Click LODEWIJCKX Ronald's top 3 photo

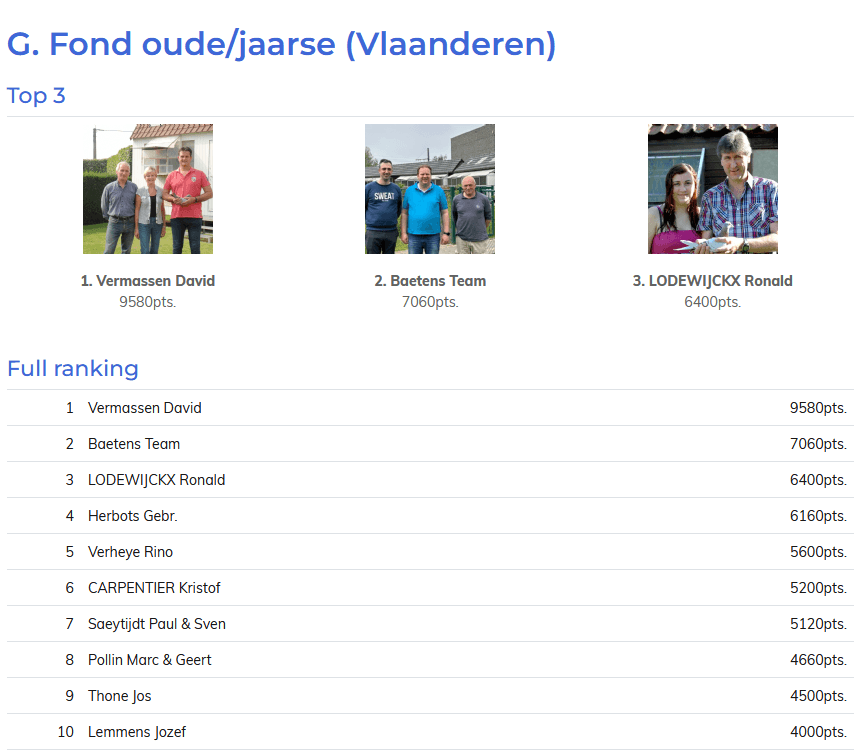pos(712,189)
